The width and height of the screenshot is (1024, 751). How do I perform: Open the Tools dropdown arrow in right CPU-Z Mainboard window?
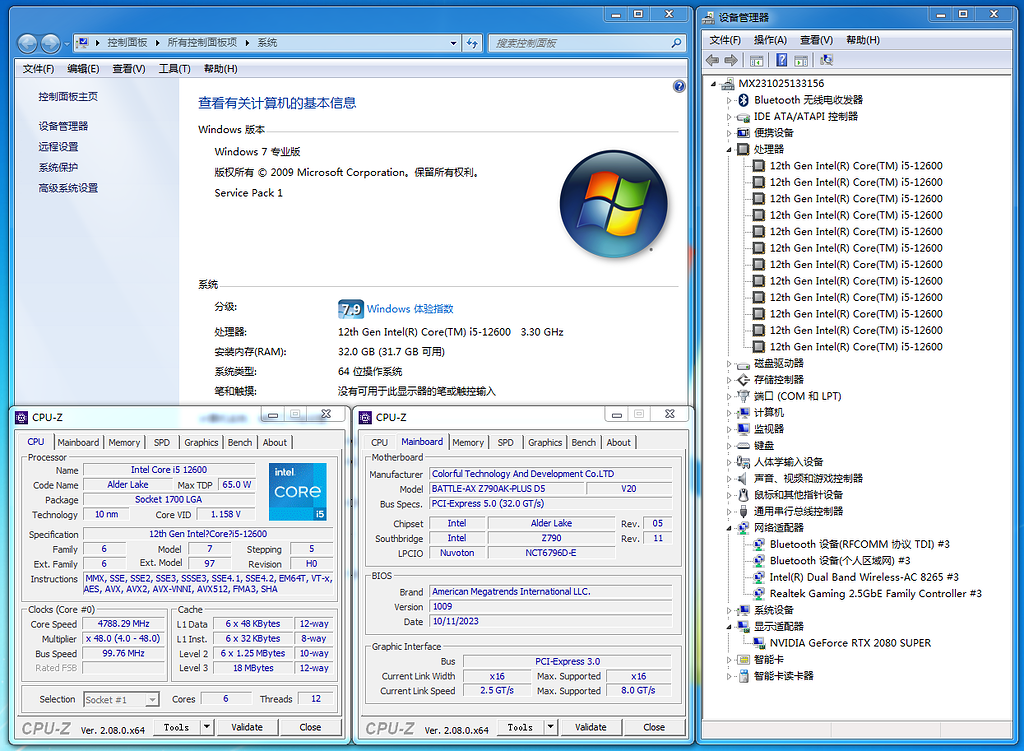(551, 726)
